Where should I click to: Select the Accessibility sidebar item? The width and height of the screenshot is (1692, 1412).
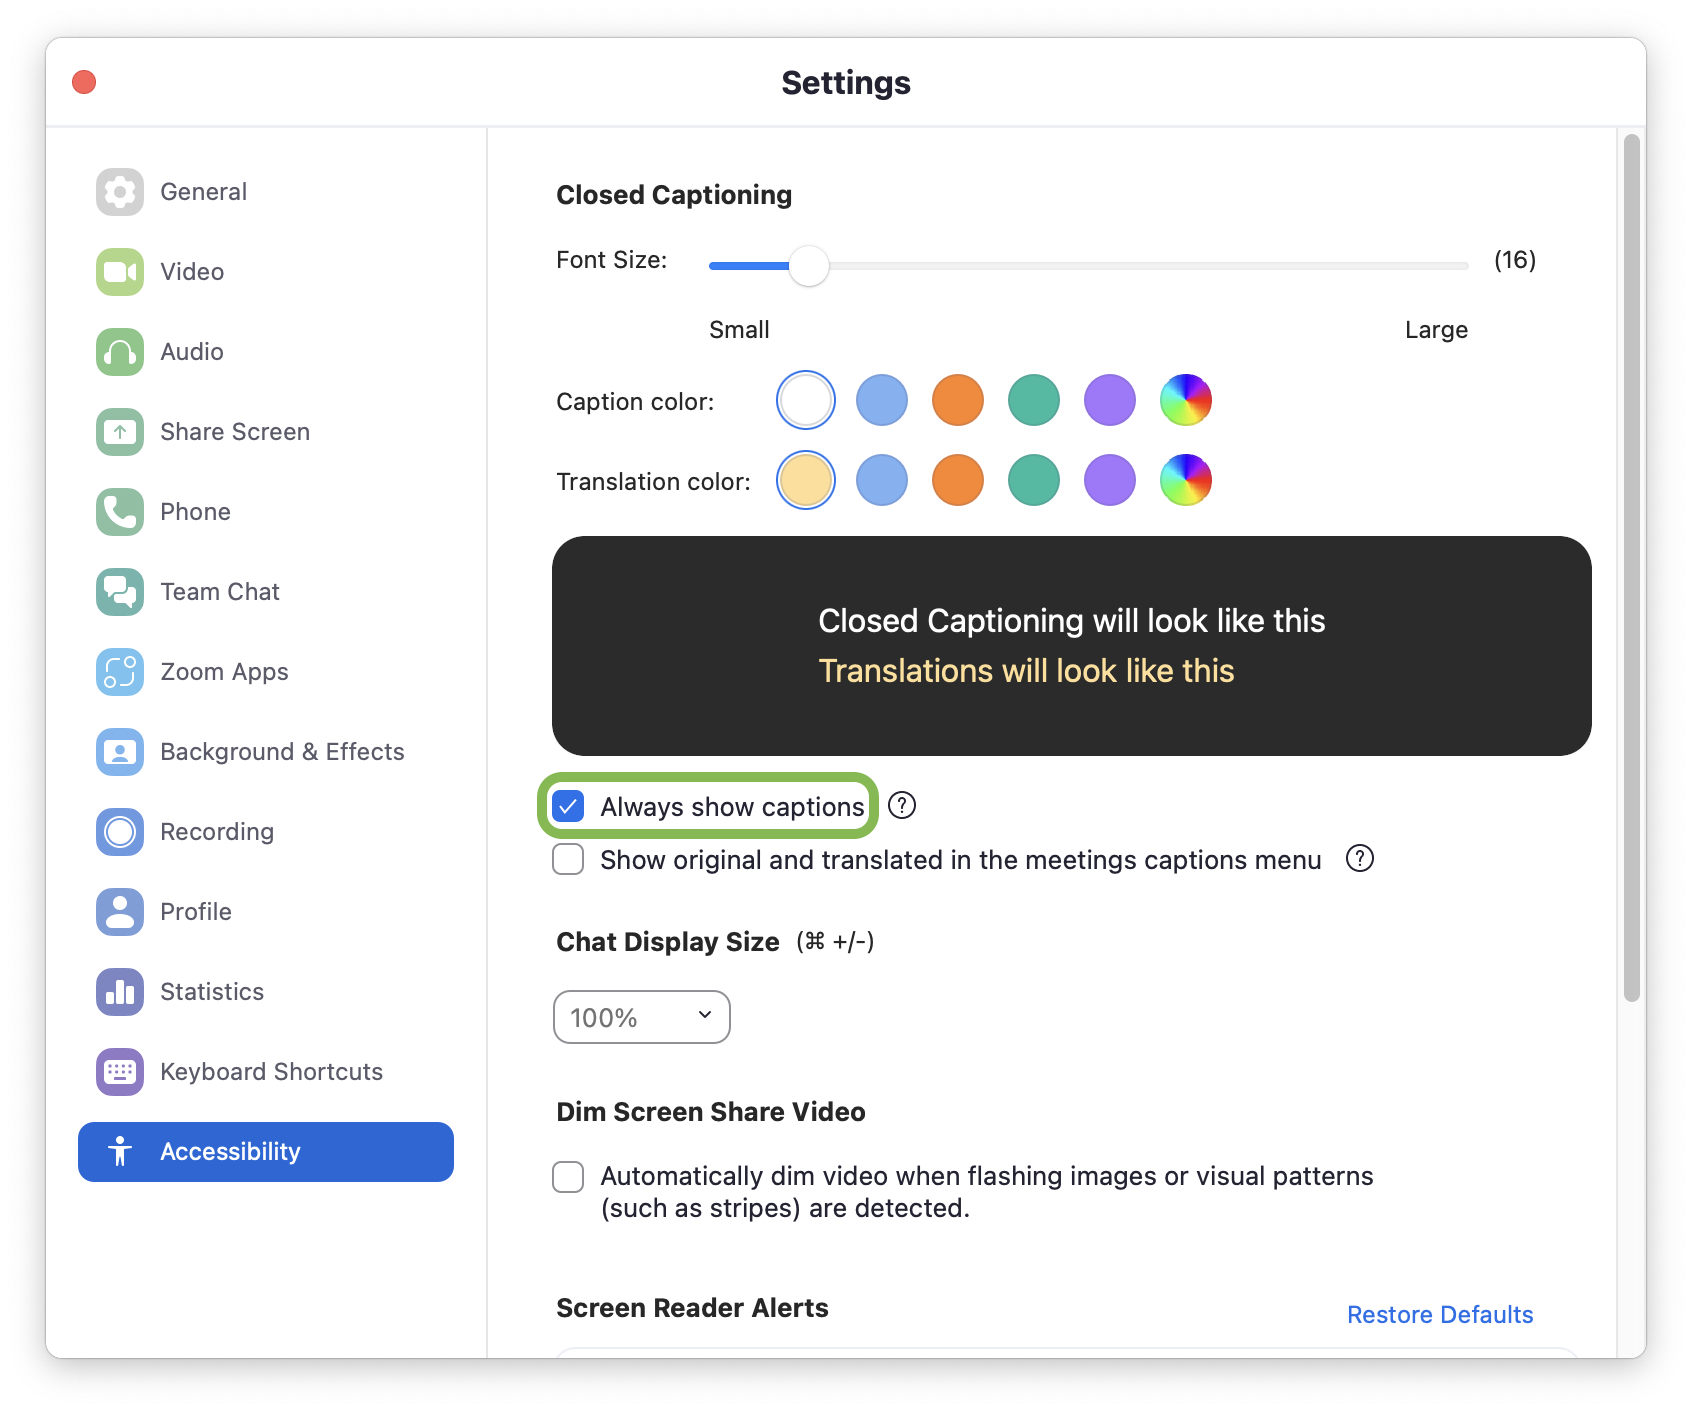pos(266,1152)
